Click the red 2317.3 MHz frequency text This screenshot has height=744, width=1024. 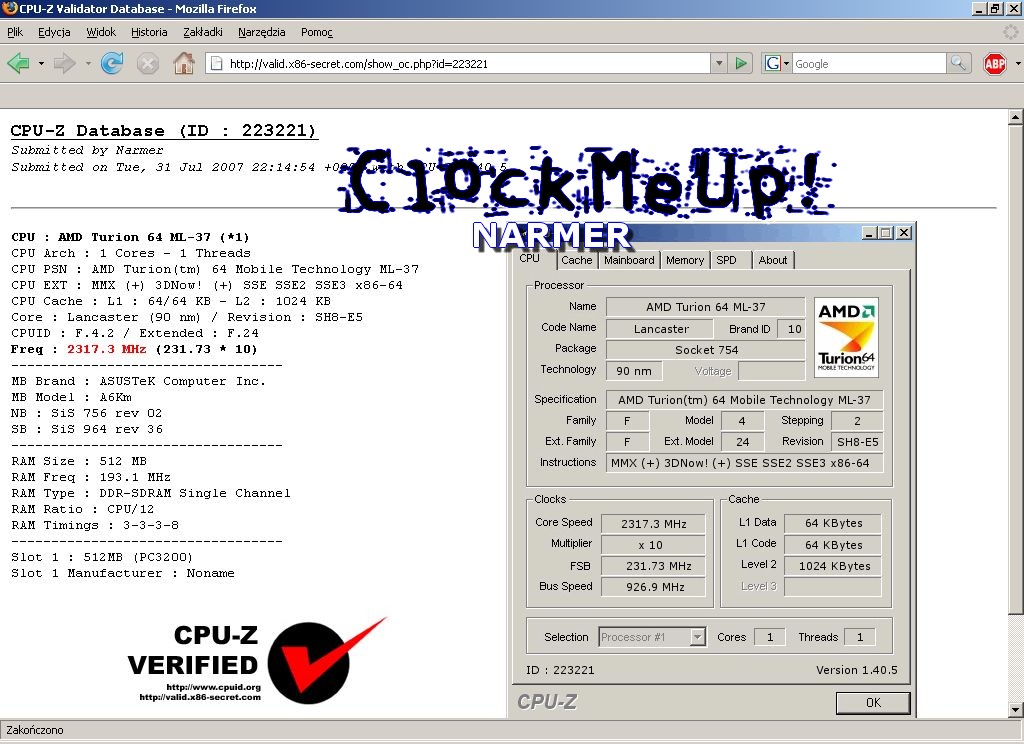click(107, 349)
